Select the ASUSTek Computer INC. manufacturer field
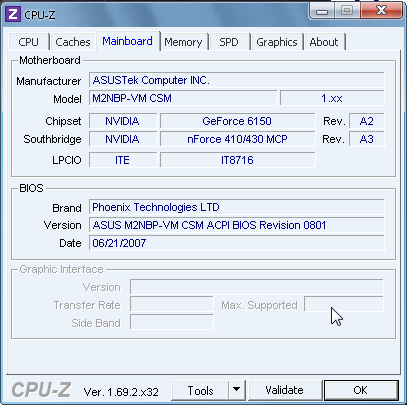Screen dimensions: 407x405 coord(237,80)
